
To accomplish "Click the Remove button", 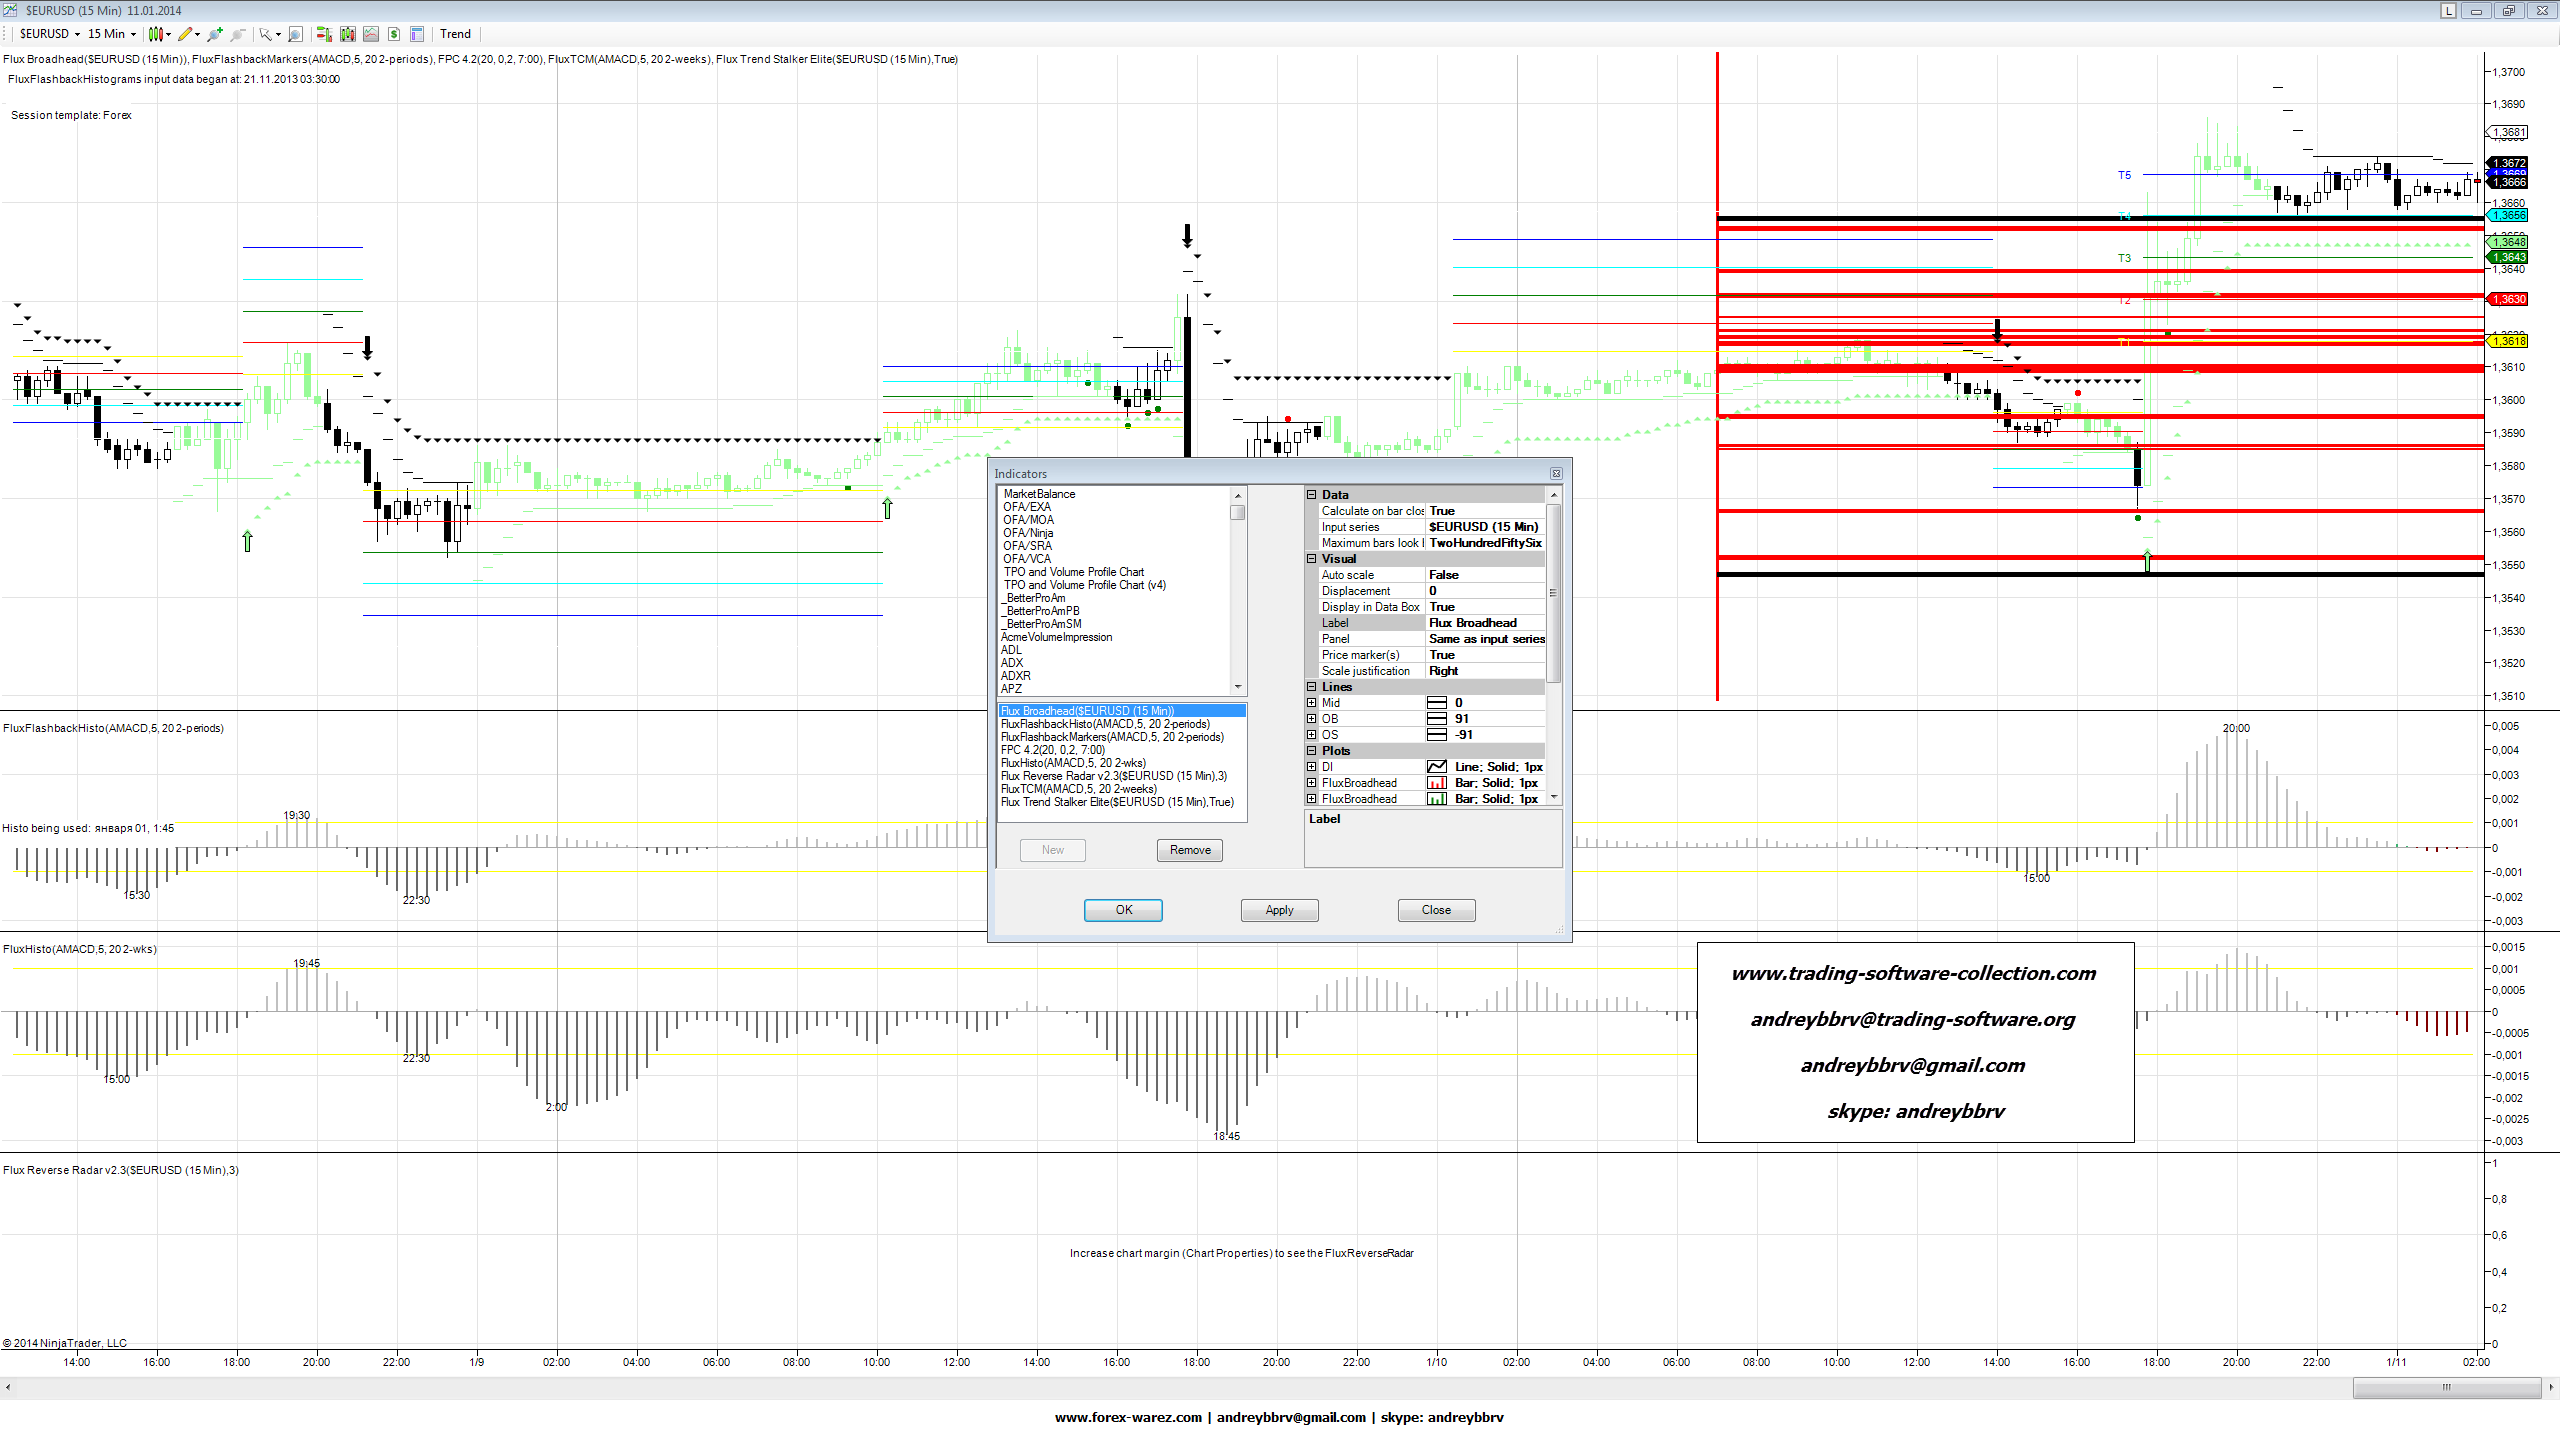I will [1190, 850].
